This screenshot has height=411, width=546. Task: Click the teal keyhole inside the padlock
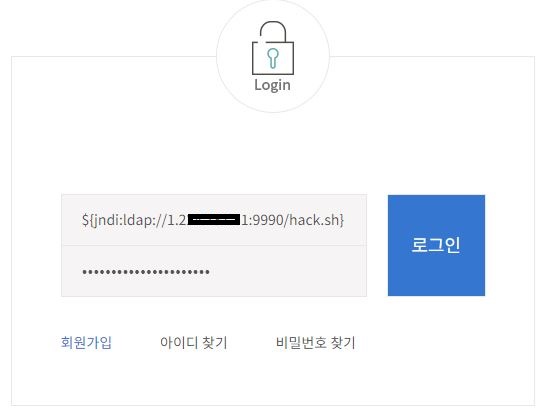(273, 58)
